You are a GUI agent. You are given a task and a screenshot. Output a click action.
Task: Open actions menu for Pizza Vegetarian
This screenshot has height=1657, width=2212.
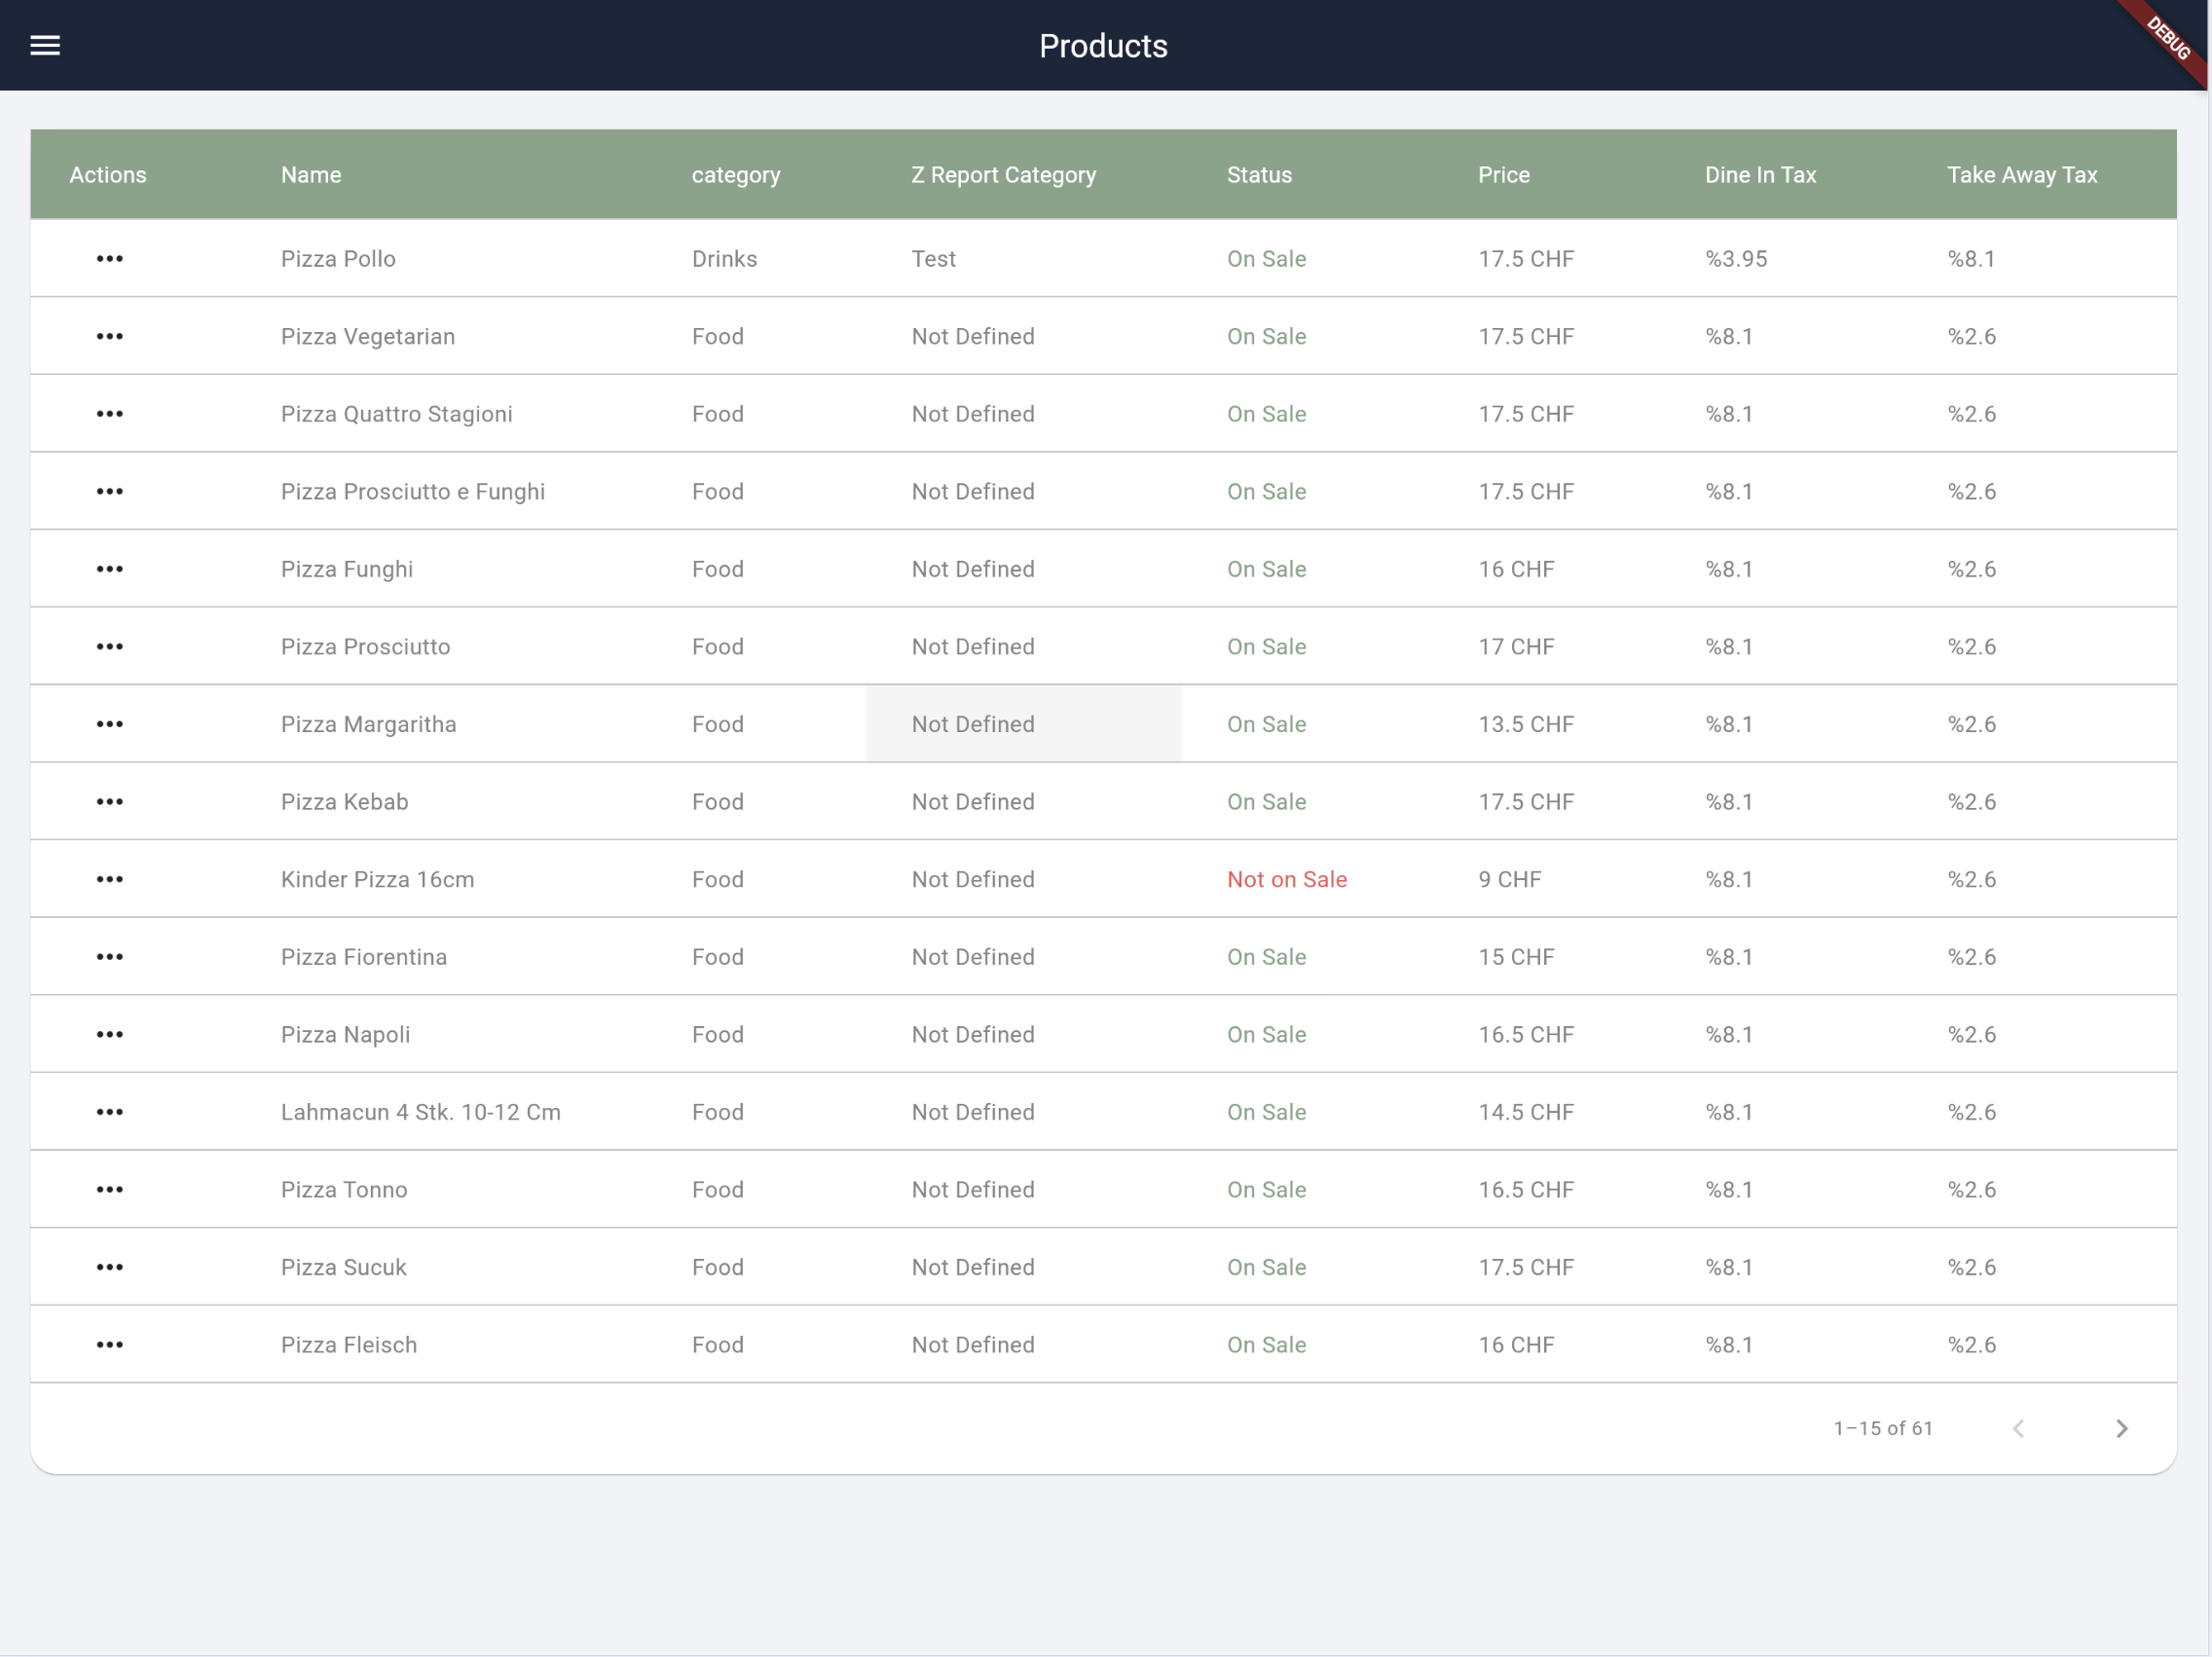110,336
